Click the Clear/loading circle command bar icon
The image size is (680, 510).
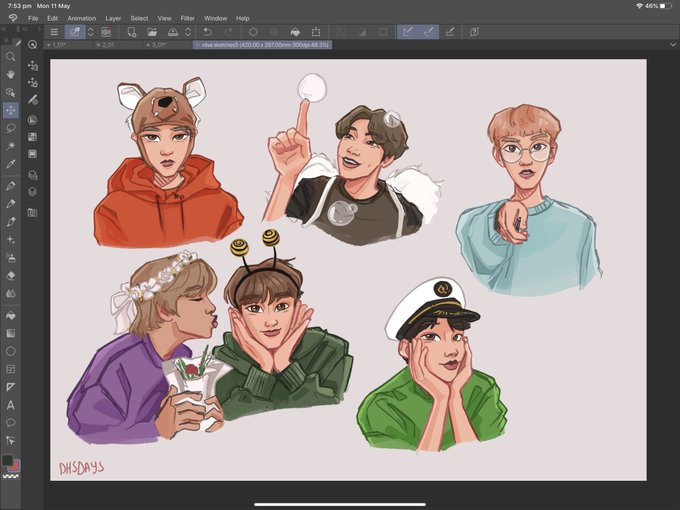(x=253, y=32)
